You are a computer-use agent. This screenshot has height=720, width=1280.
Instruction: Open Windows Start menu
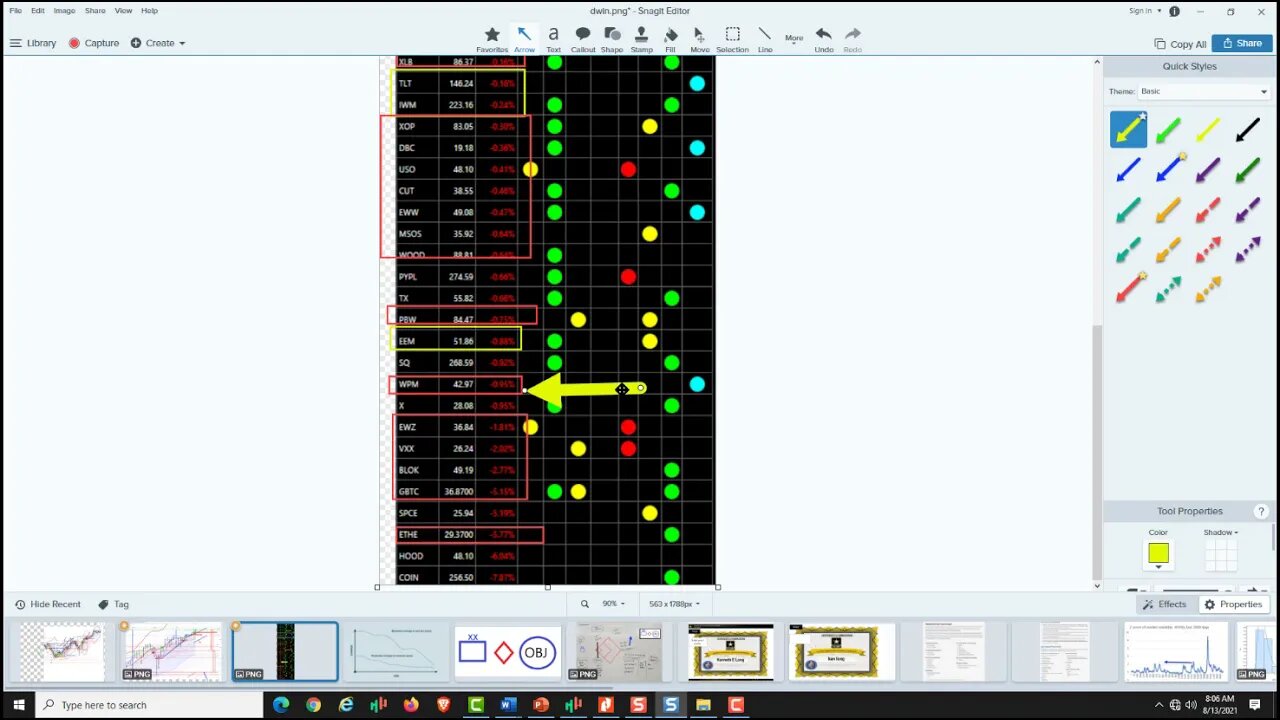(x=18, y=705)
